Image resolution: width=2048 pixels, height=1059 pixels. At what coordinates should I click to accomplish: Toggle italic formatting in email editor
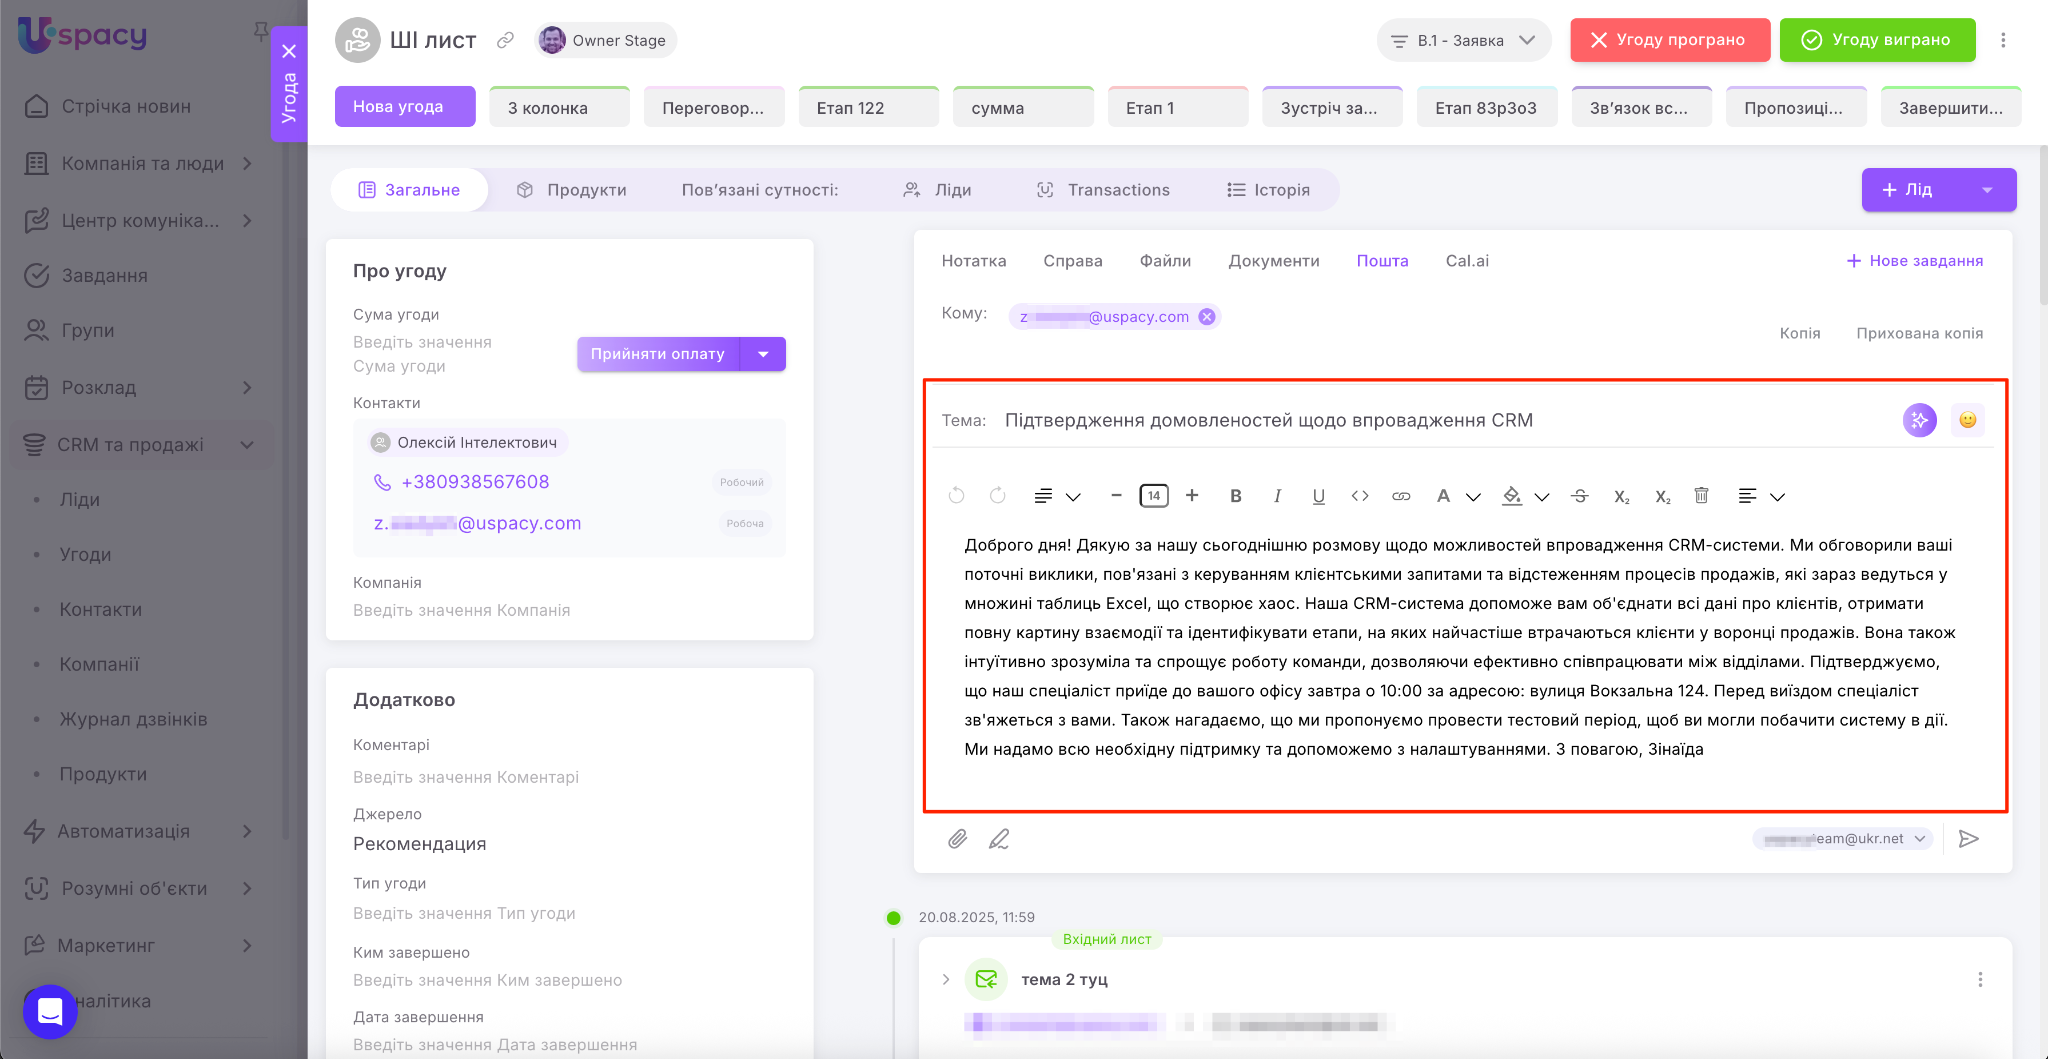1277,496
